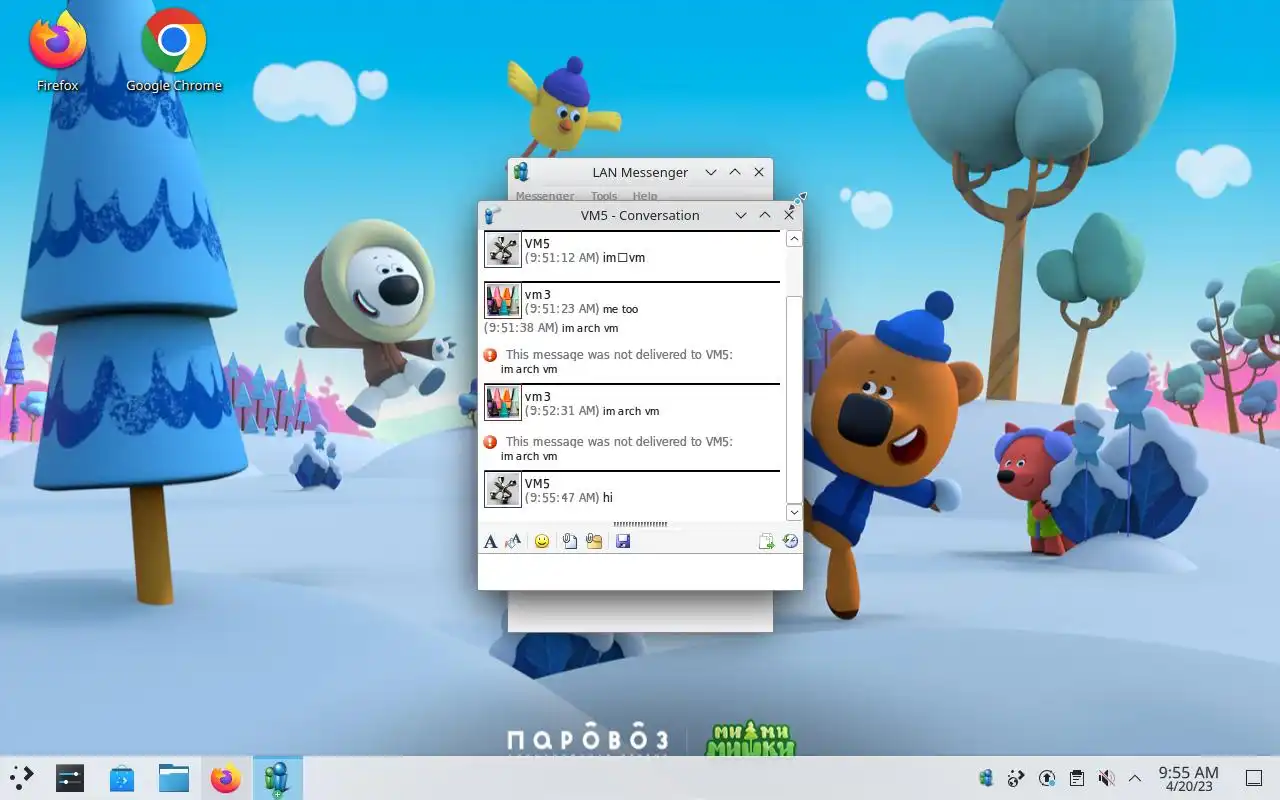The width and height of the screenshot is (1280, 800).
Task: Click the font color icon
Action: [513, 541]
